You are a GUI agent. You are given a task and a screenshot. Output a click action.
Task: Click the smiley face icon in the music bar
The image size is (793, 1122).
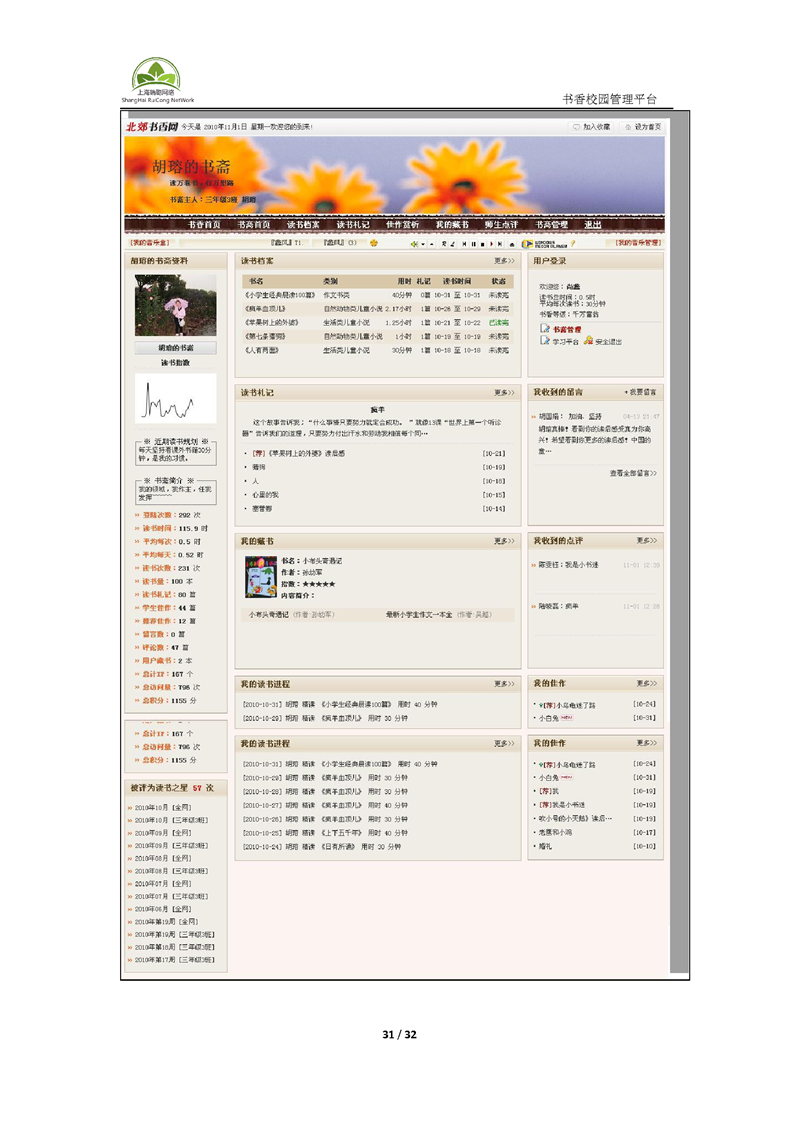click(374, 243)
